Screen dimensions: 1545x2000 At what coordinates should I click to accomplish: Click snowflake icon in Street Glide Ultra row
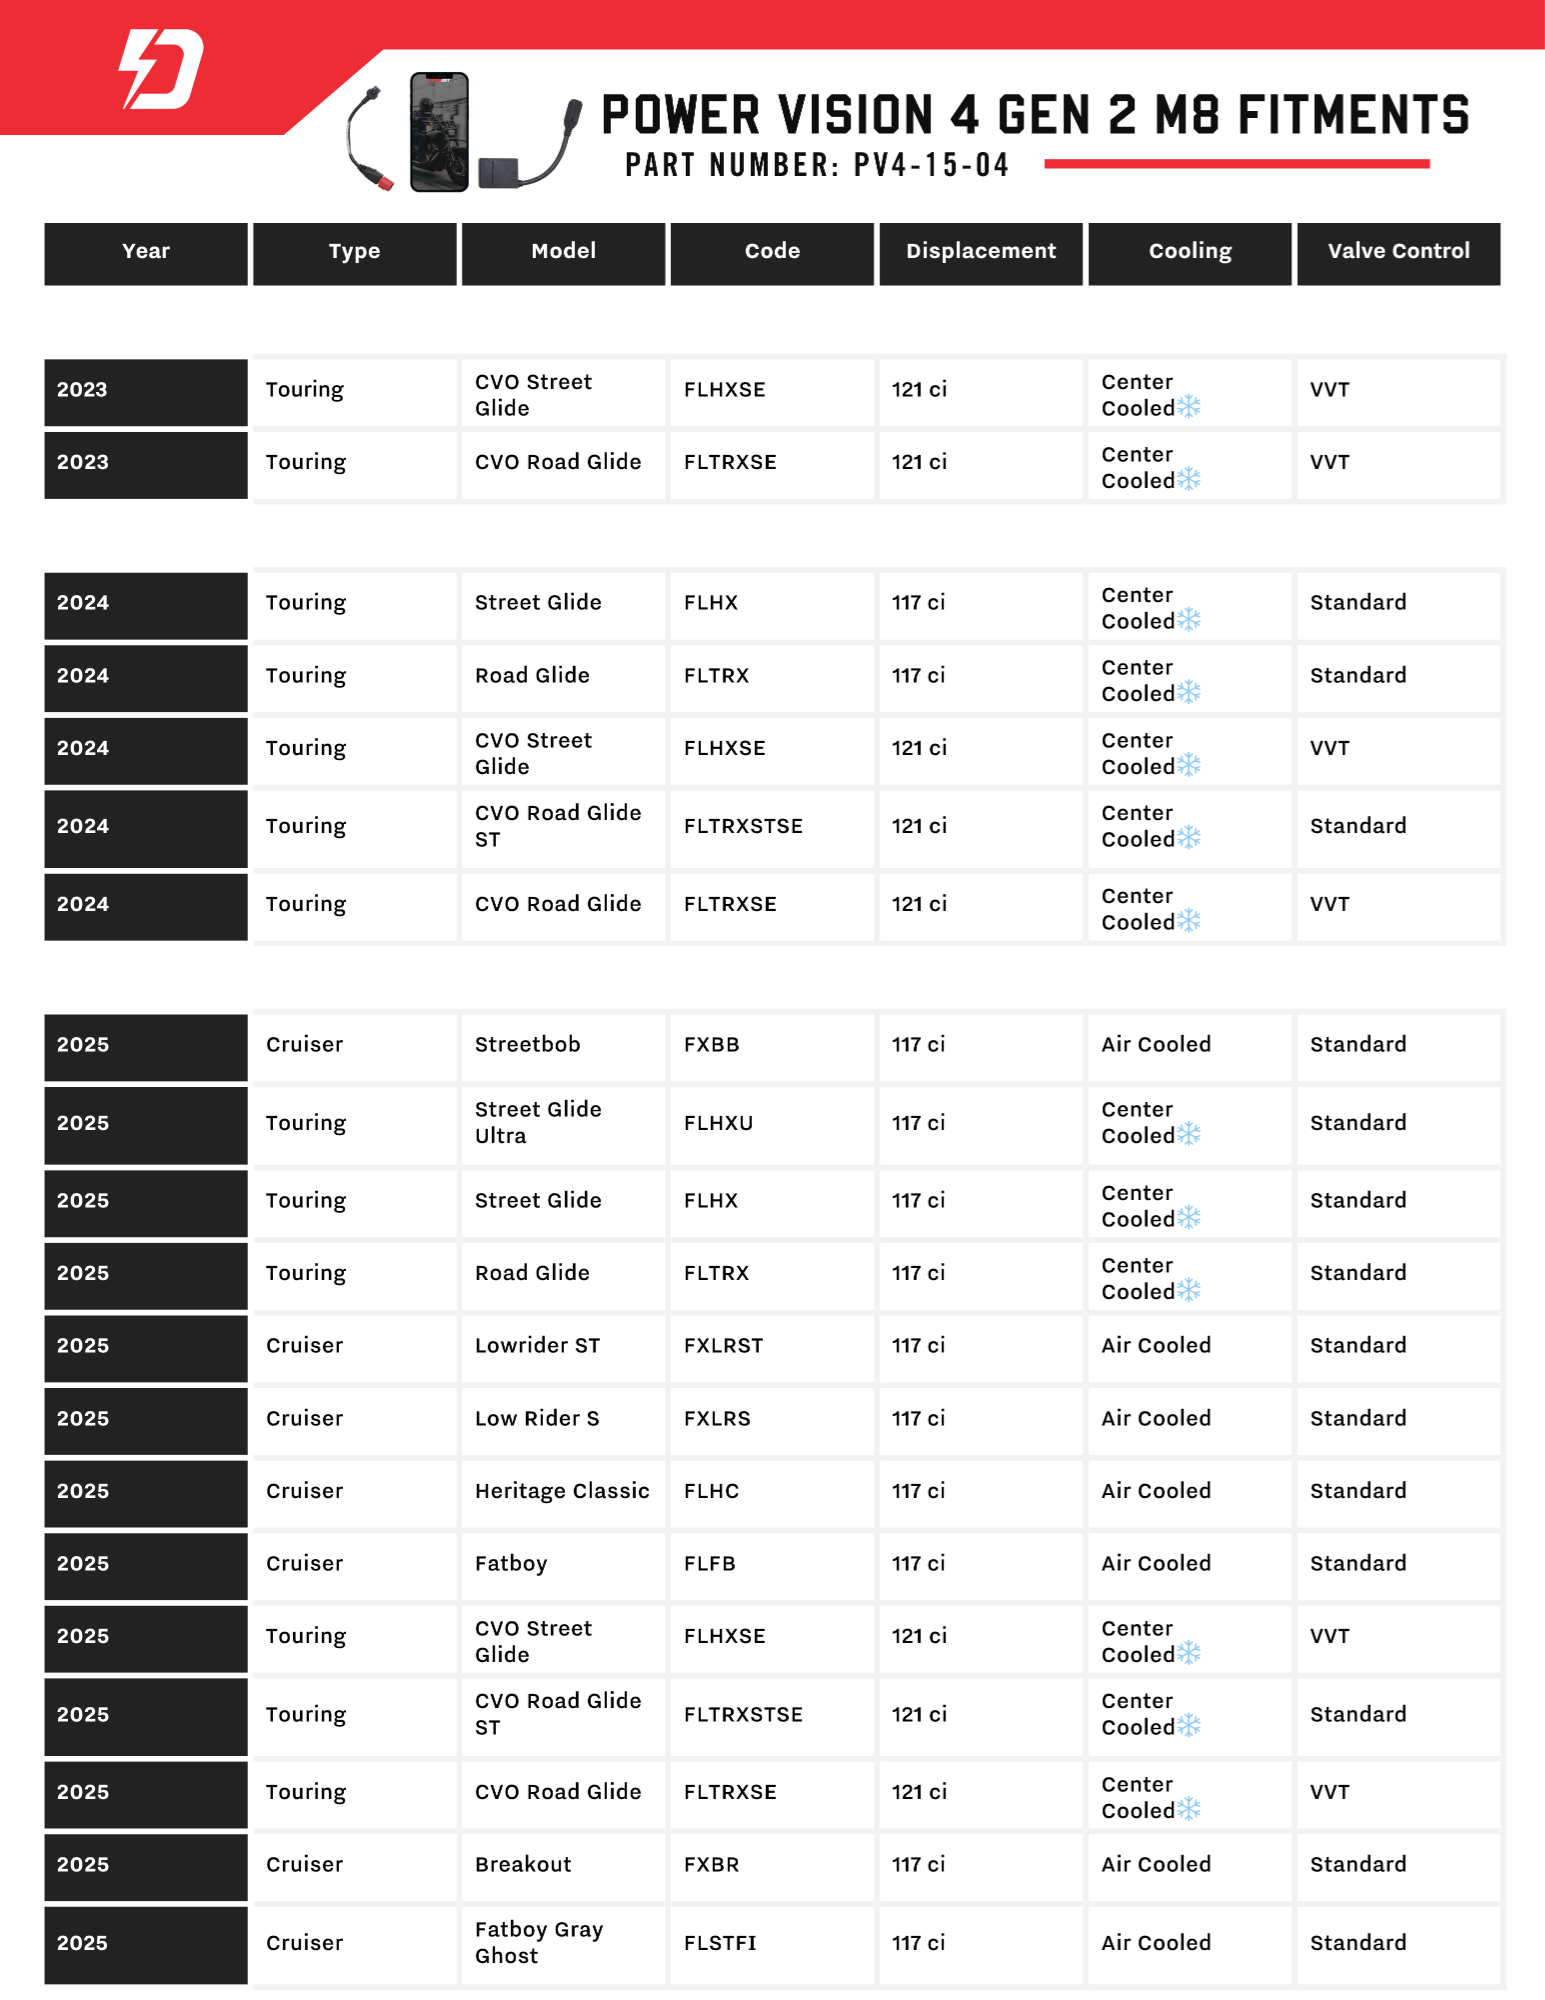tap(1188, 1134)
